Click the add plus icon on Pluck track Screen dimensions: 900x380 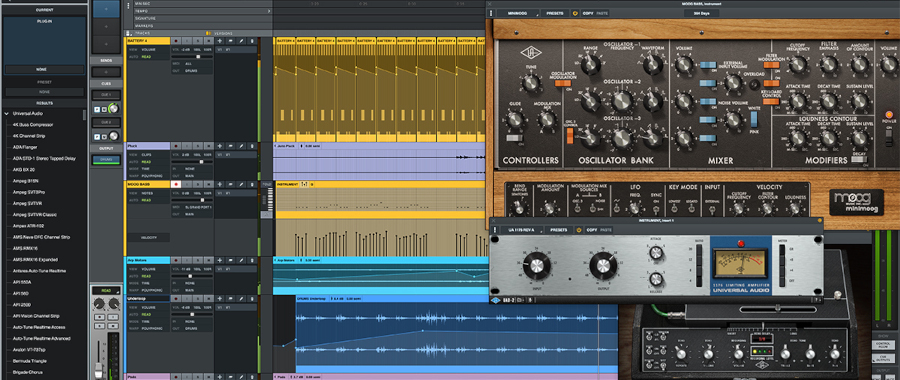[x=221, y=146]
